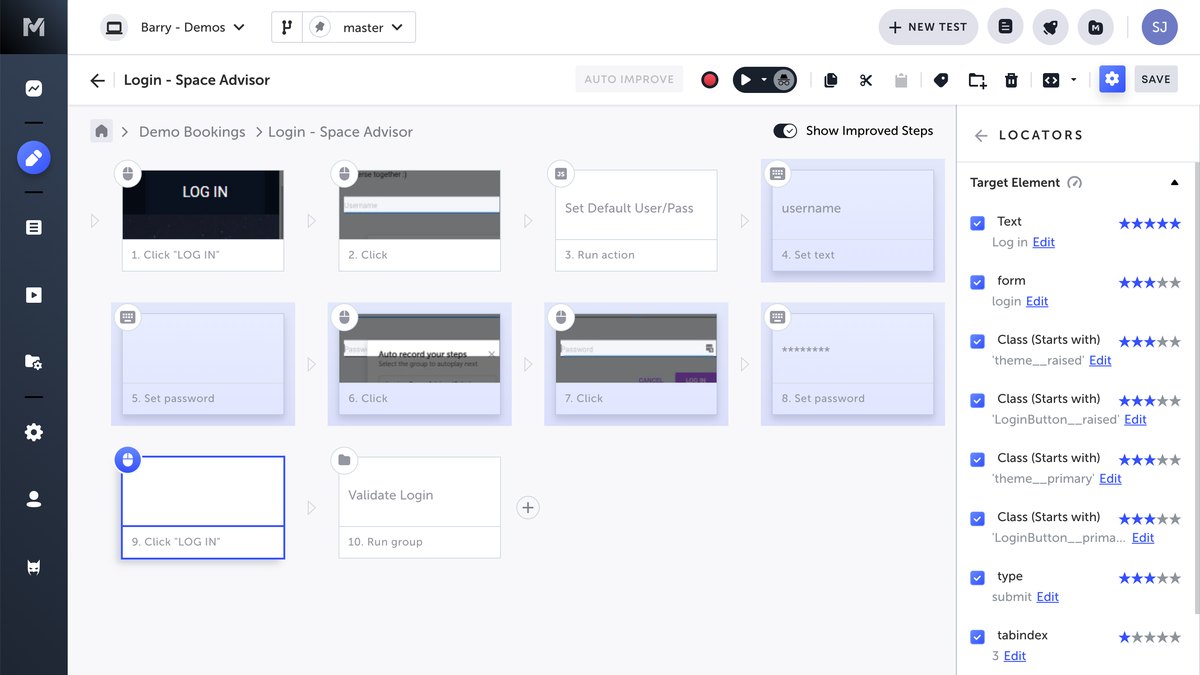Open the Validate Login group step
The width and height of the screenshot is (1200, 675).
[420, 507]
